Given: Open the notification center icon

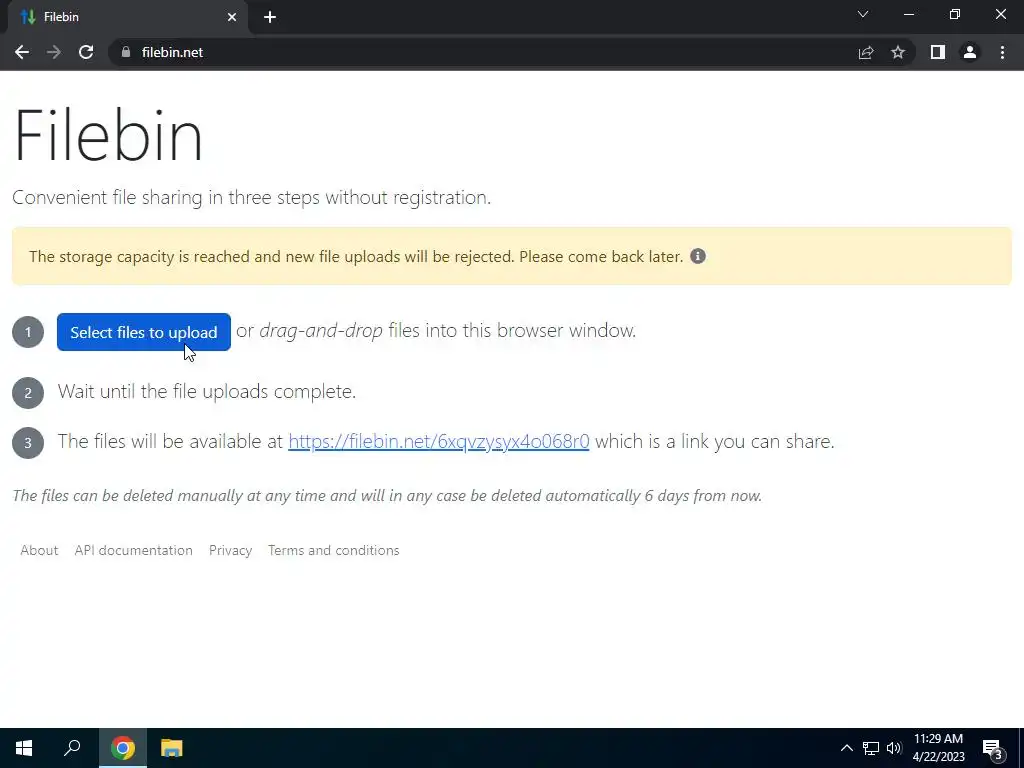Looking at the screenshot, I should pyautogui.click(x=992, y=748).
